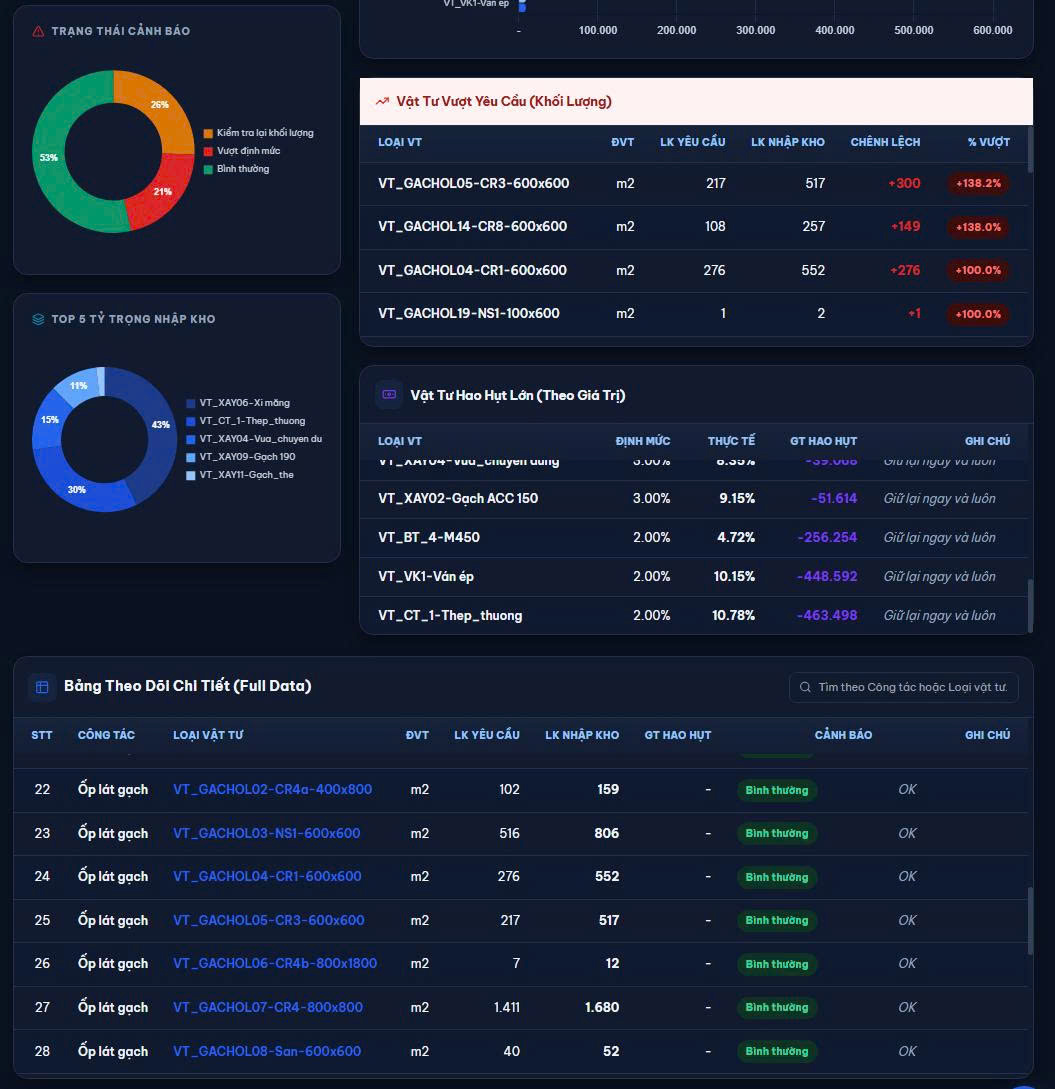
Task: Click the red 21% donut segment
Action: pyautogui.click(x=165, y=193)
